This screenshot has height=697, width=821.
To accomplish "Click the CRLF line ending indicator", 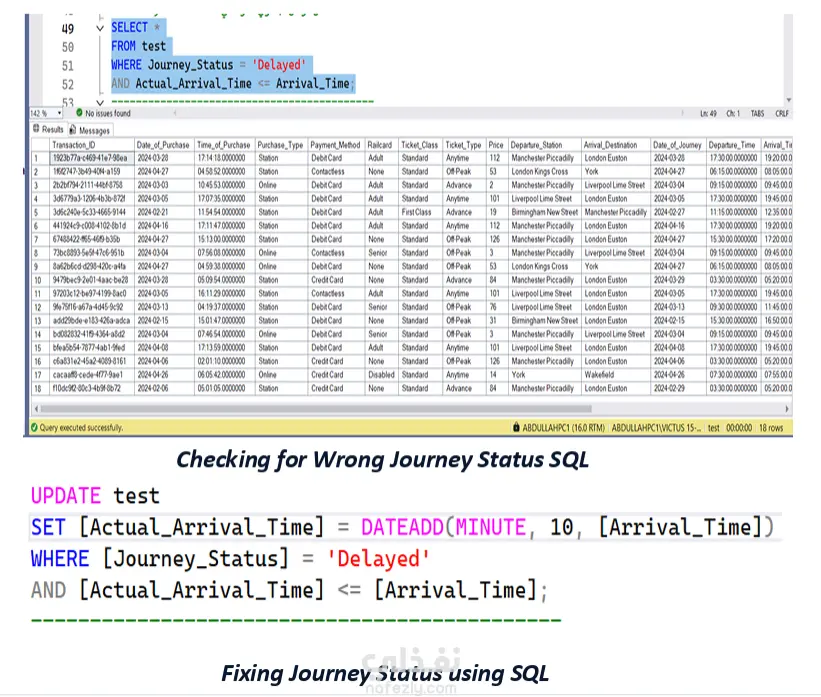I will [x=782, y=114].
